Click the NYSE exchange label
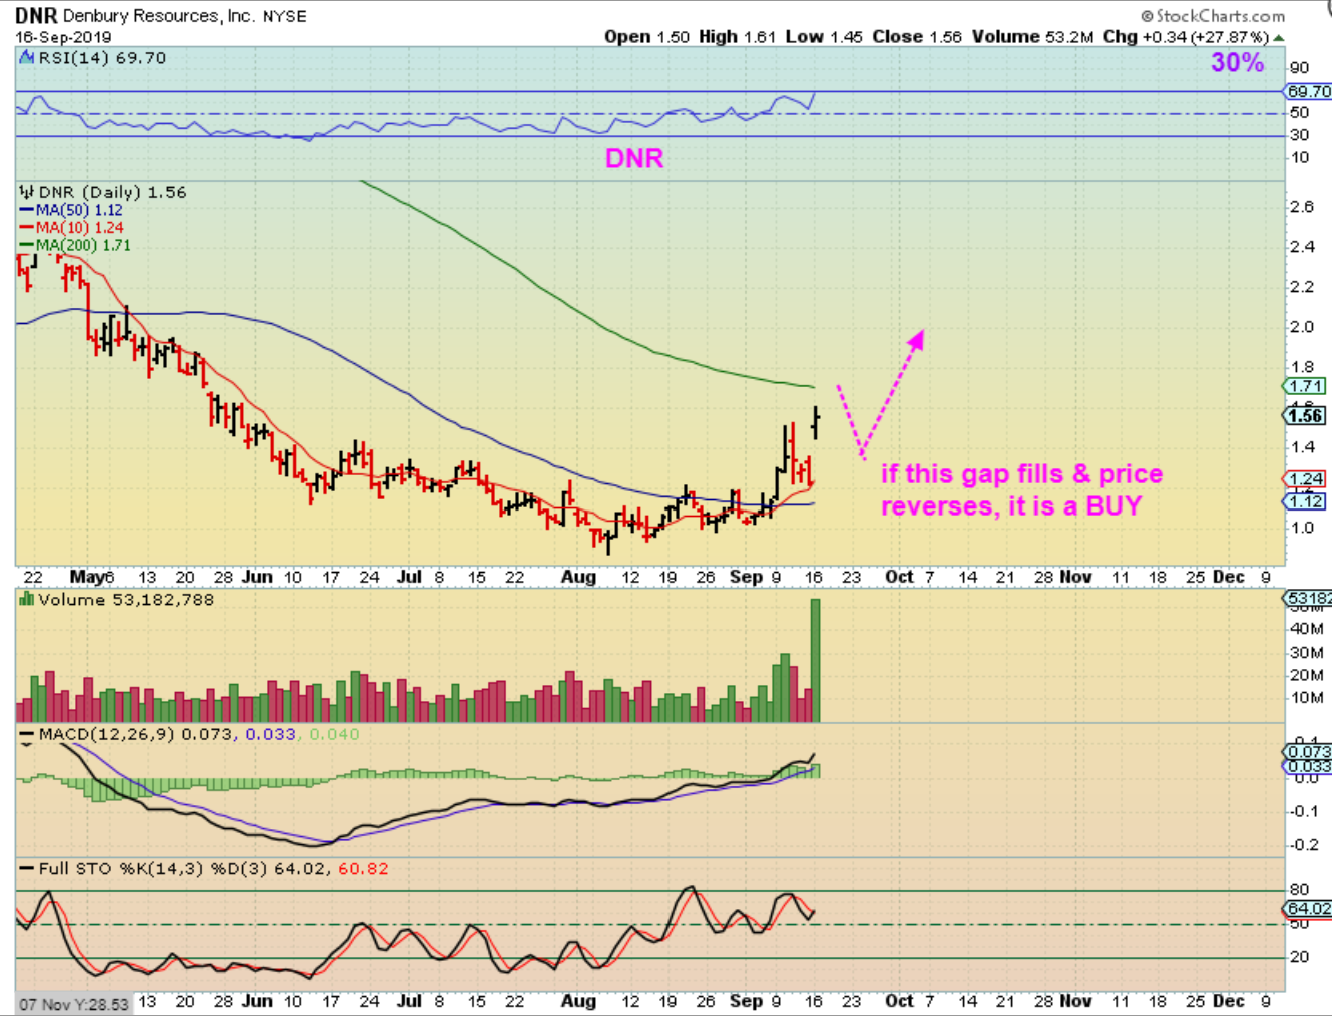This screenshot has width=1332, height=1016. tap(285, 16)
